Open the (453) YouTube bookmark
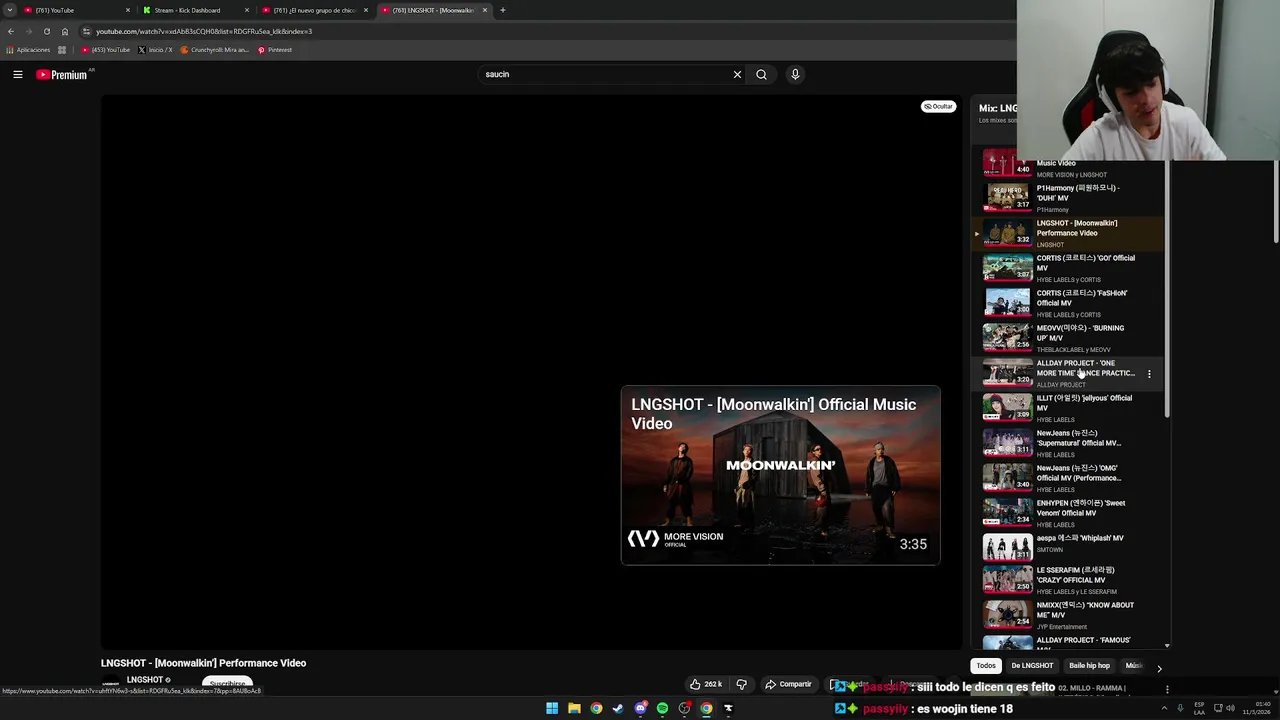Viewport: 1280px width, 720px height. click(106, 50)
